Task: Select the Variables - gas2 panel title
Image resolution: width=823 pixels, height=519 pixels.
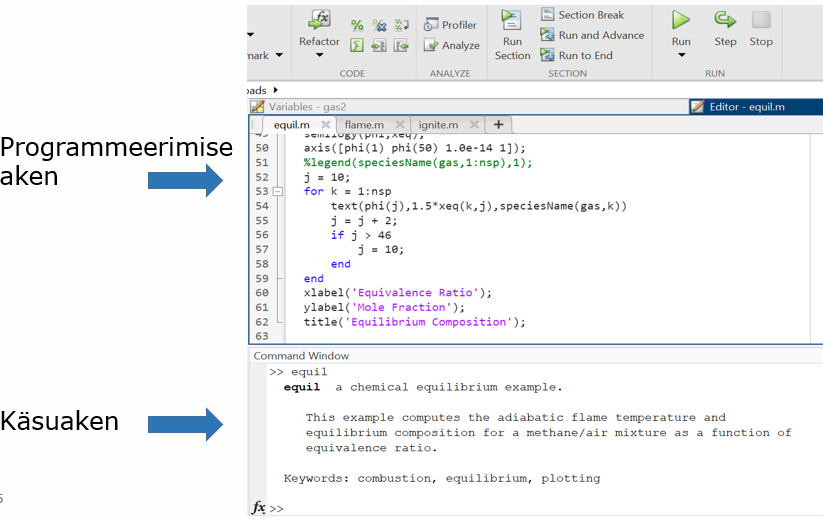Action: coord(306,107)
